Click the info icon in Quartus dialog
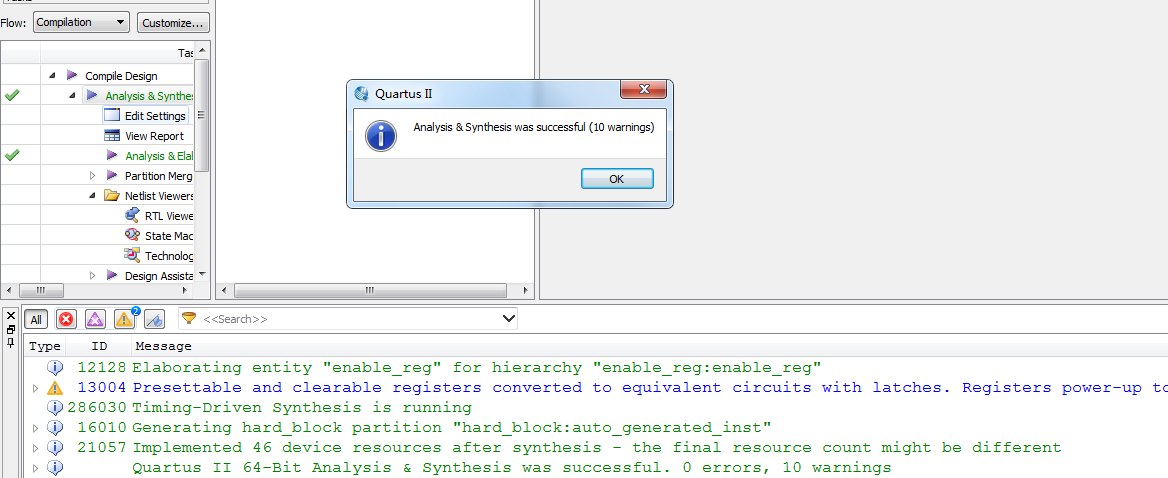This screenshot has width=1168, height=478. coord(381,136)
